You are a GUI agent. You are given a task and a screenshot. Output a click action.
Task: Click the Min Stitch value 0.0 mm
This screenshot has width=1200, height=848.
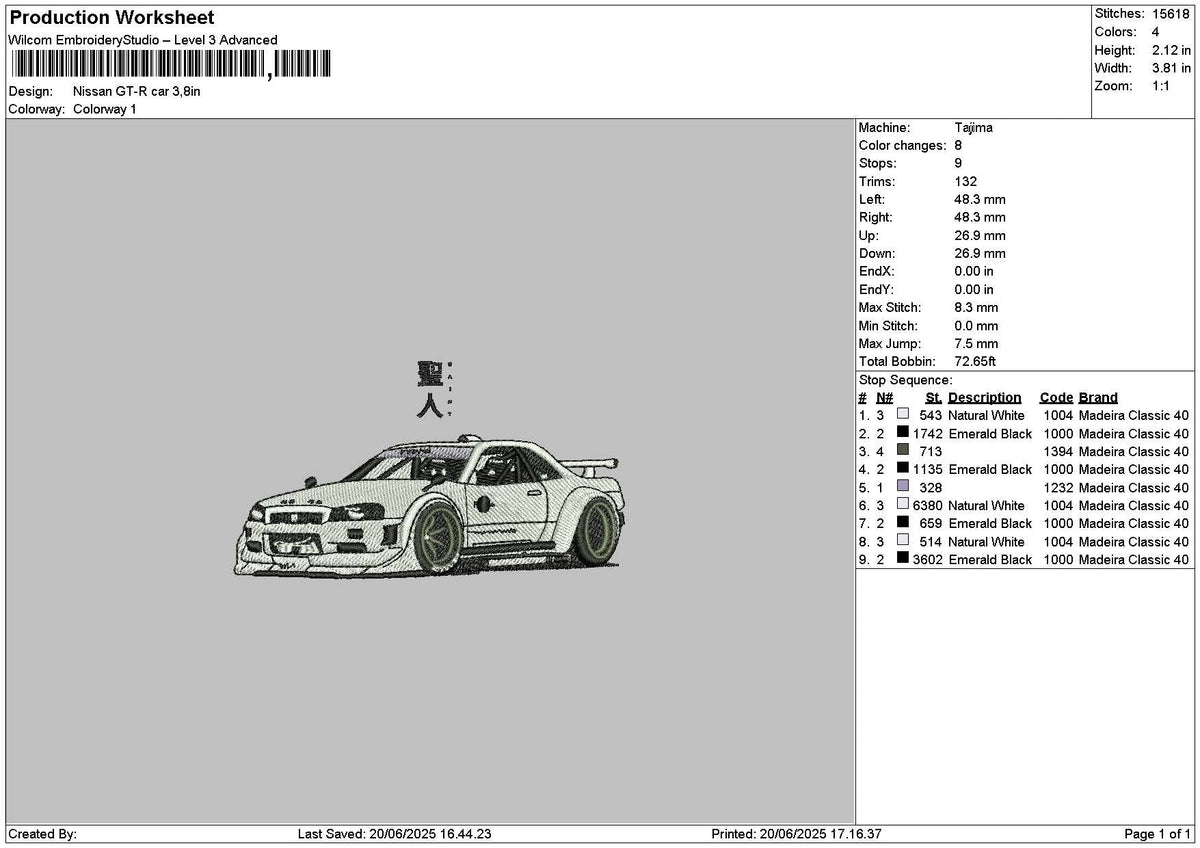[976, 326]
